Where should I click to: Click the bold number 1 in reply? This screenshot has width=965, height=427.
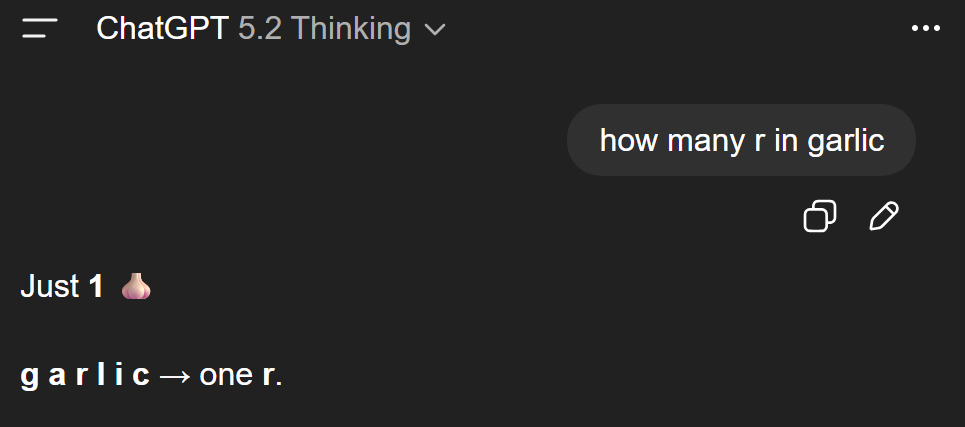tap(96, 287)
